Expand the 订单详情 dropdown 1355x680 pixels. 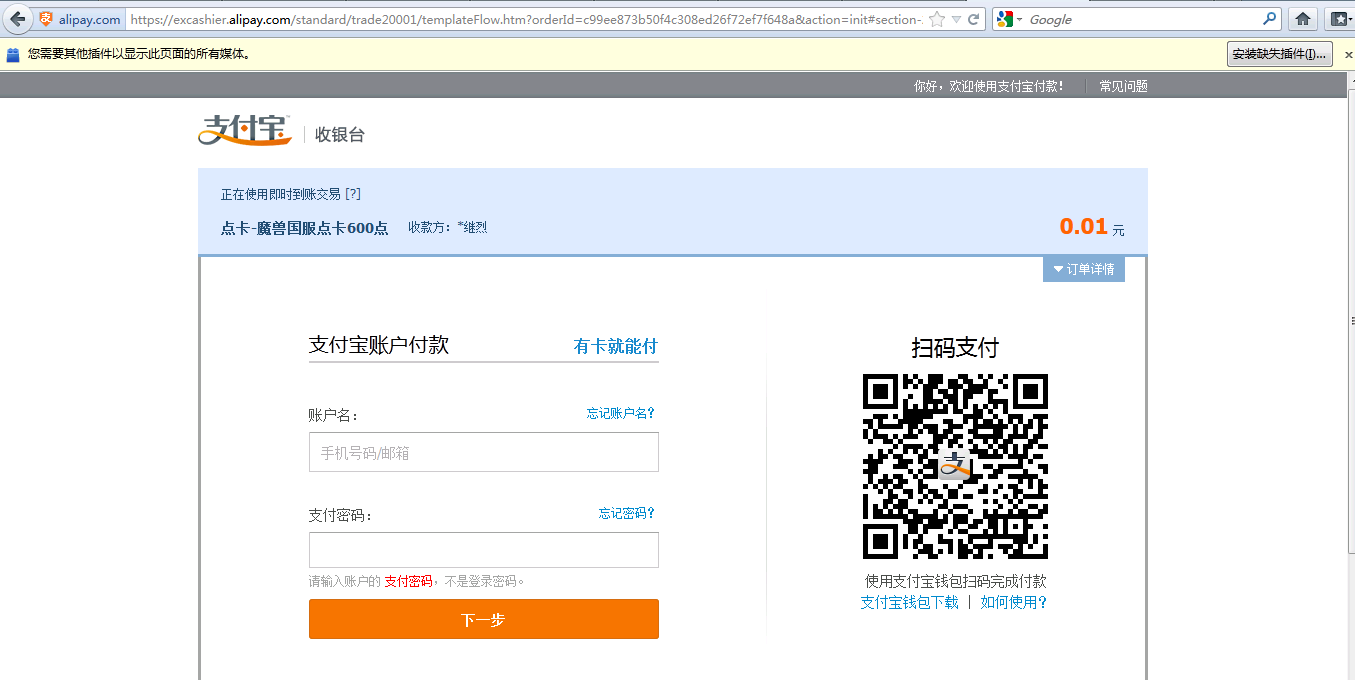pyautogui.click(x=1084, y=269)
